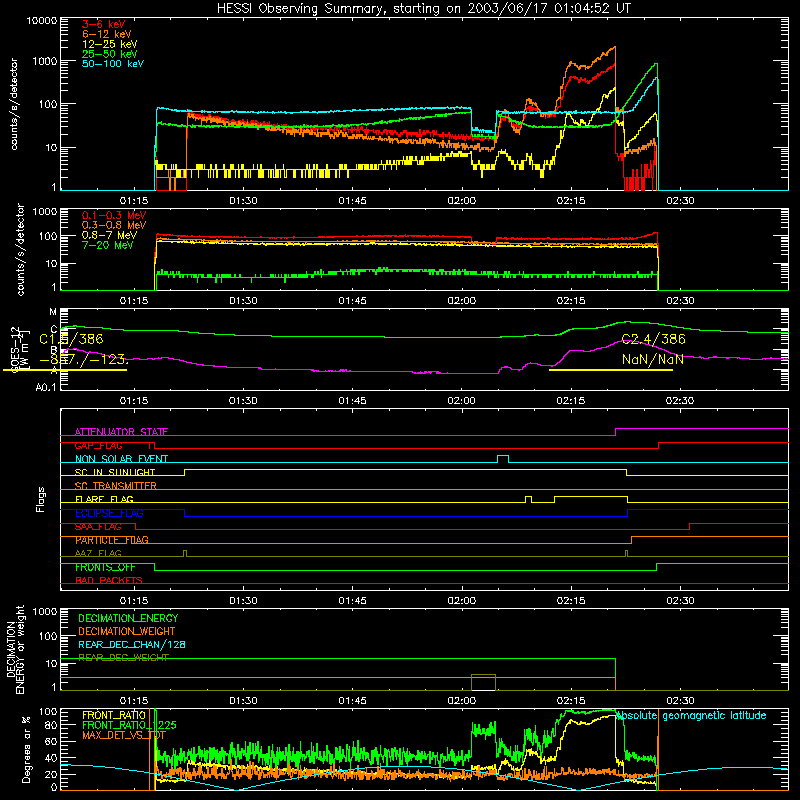Click the C2.4/386 flare annotation
The image size is (800, 800).
653,339
